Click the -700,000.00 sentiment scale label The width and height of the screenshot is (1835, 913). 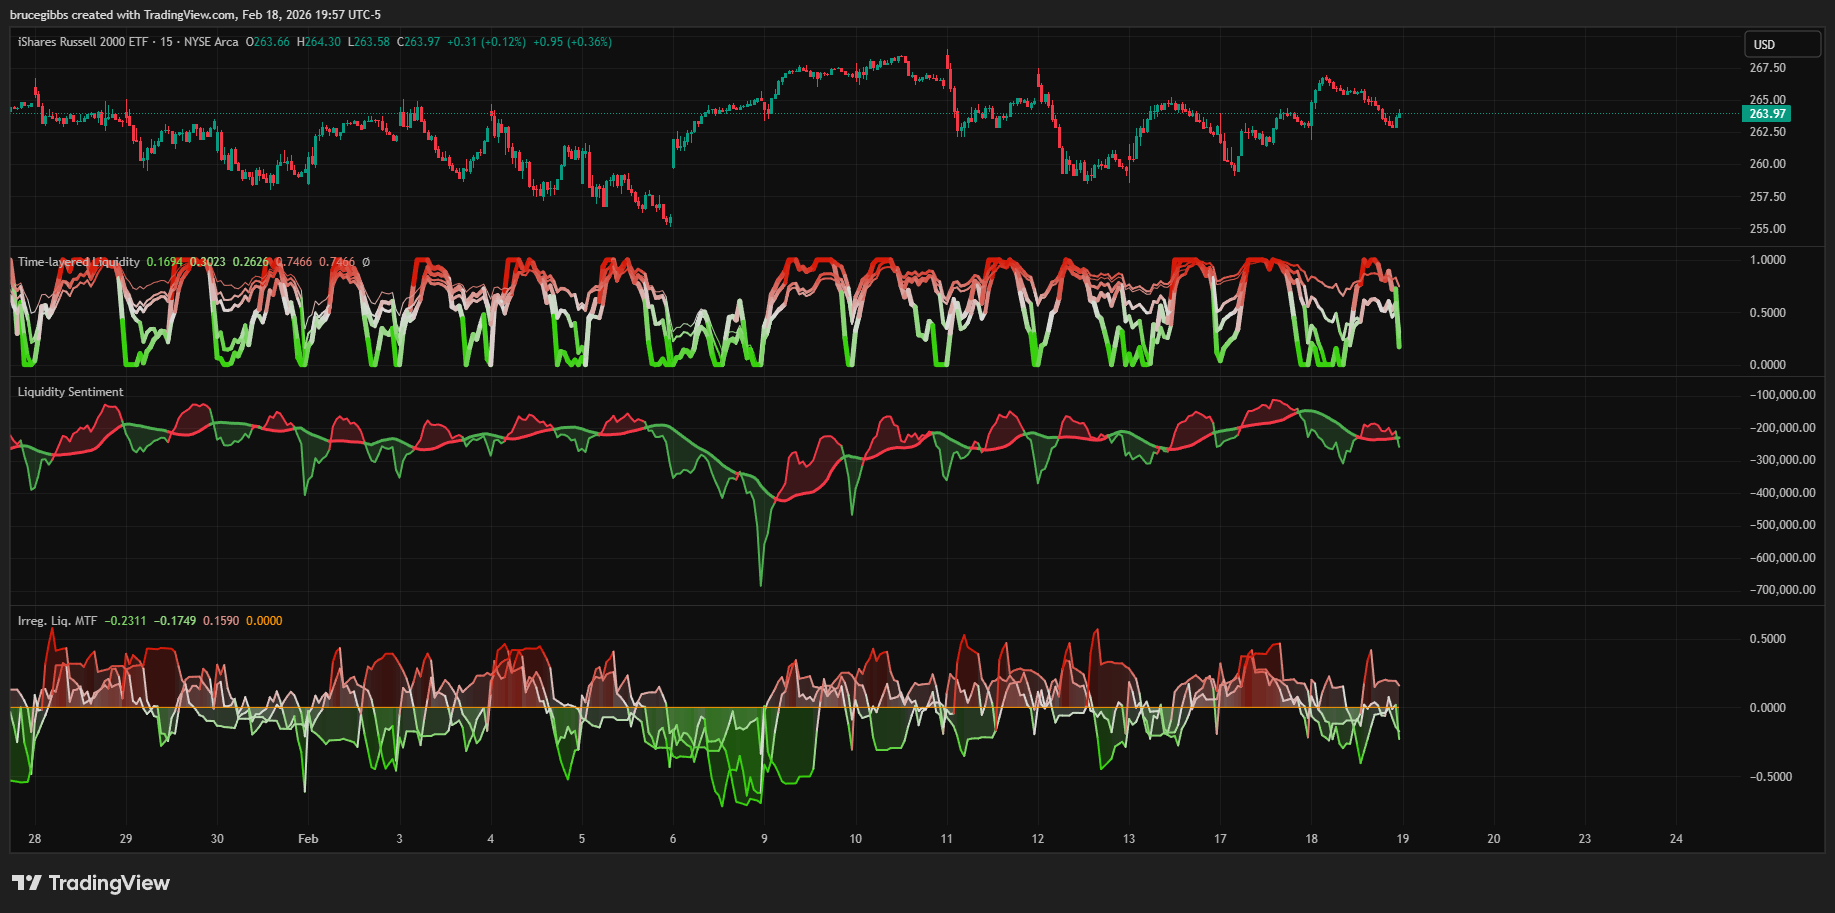point(1782,590)
